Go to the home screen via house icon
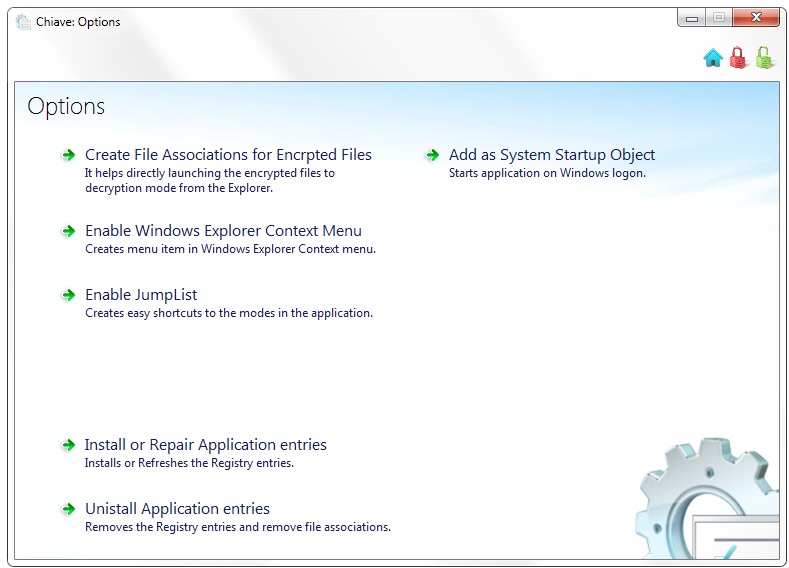The height and width of the screenshot is (568, 789). coord(713,58)
